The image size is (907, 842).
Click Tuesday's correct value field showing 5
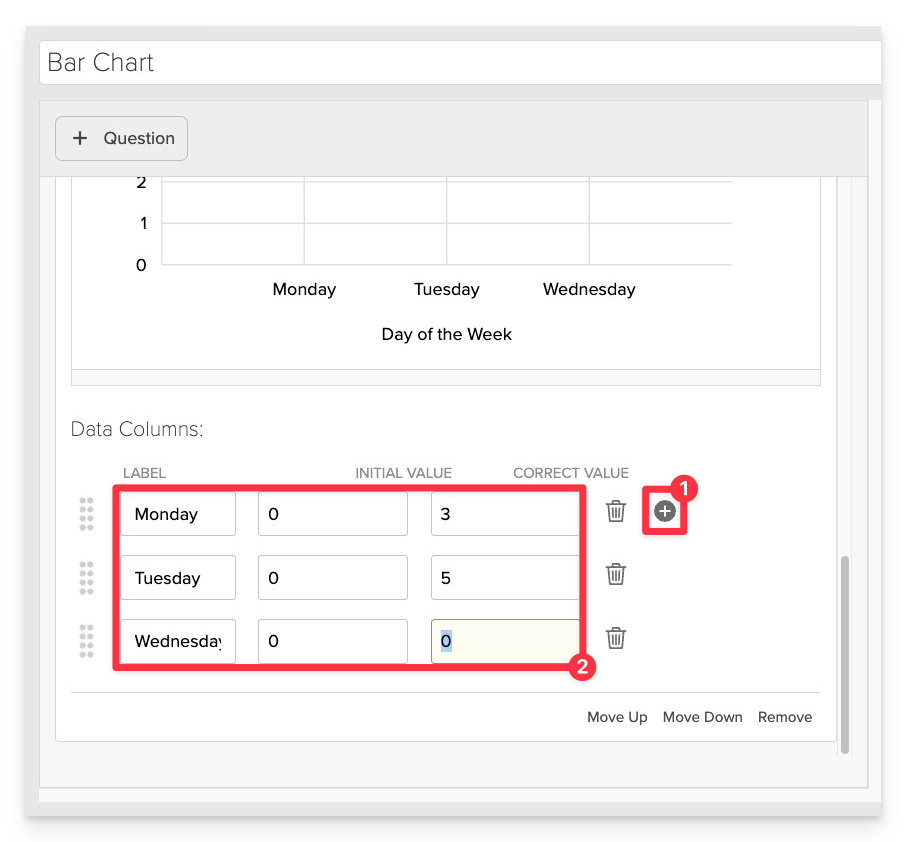(505, 578)
